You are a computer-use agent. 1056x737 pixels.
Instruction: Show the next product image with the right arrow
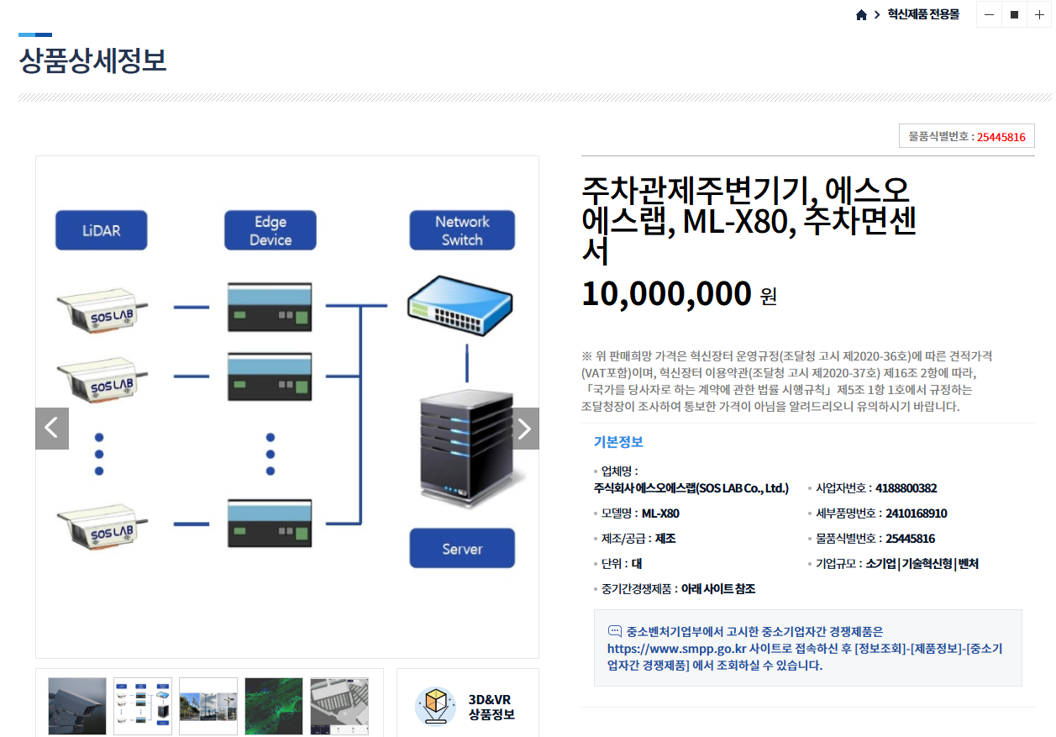[x=523, y=427]
